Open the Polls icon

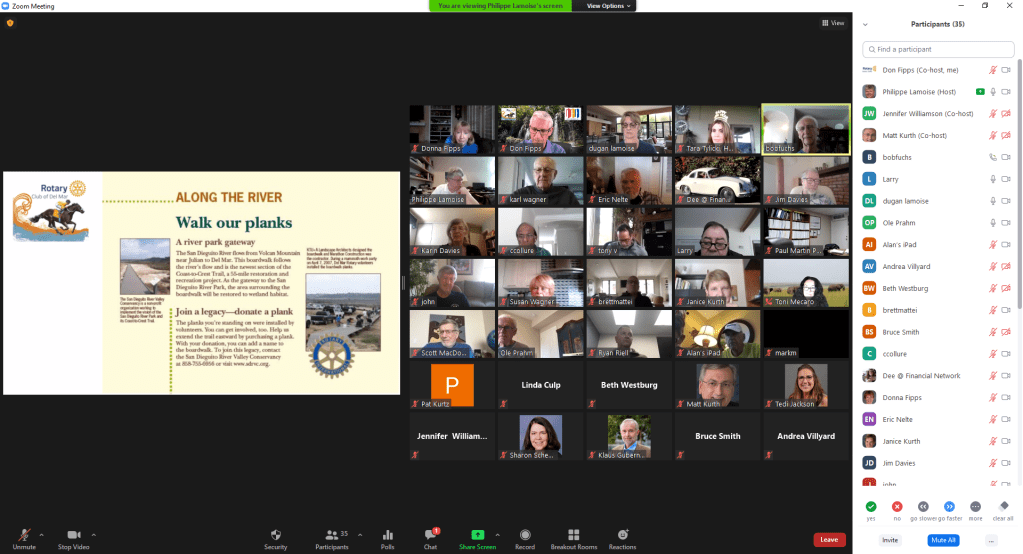point(387,536)
